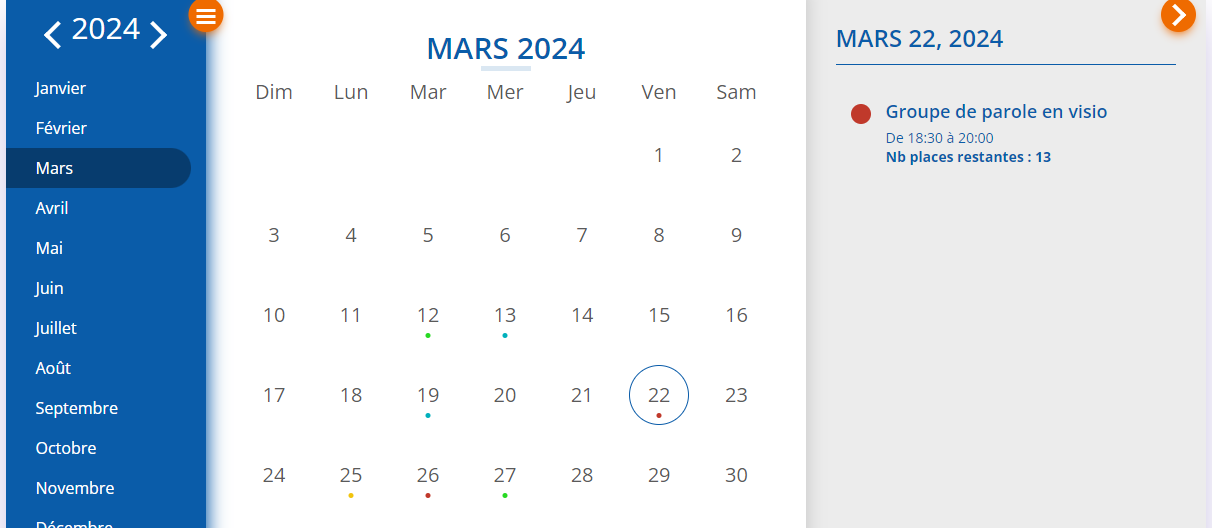Switch to Juillet in the sidebar
The height and width of the screenshot is (528, 1212).
click(x=56, y=328)
